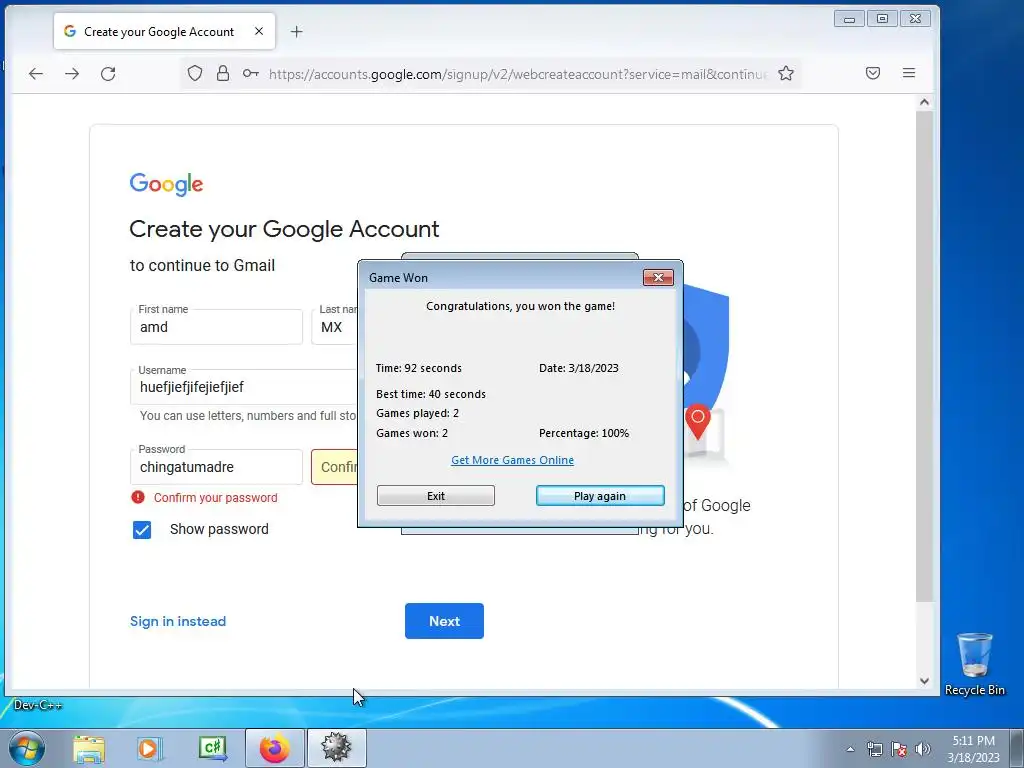1024x768 pixels.
Task: Open the Action Center flag icon
Action: pos(899,749)
